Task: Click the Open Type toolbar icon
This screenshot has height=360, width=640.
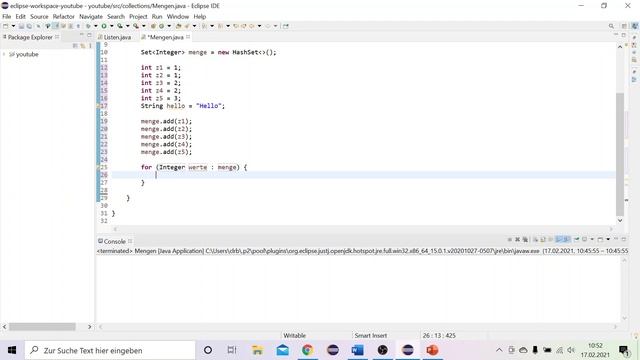Action: click(178, 26)
